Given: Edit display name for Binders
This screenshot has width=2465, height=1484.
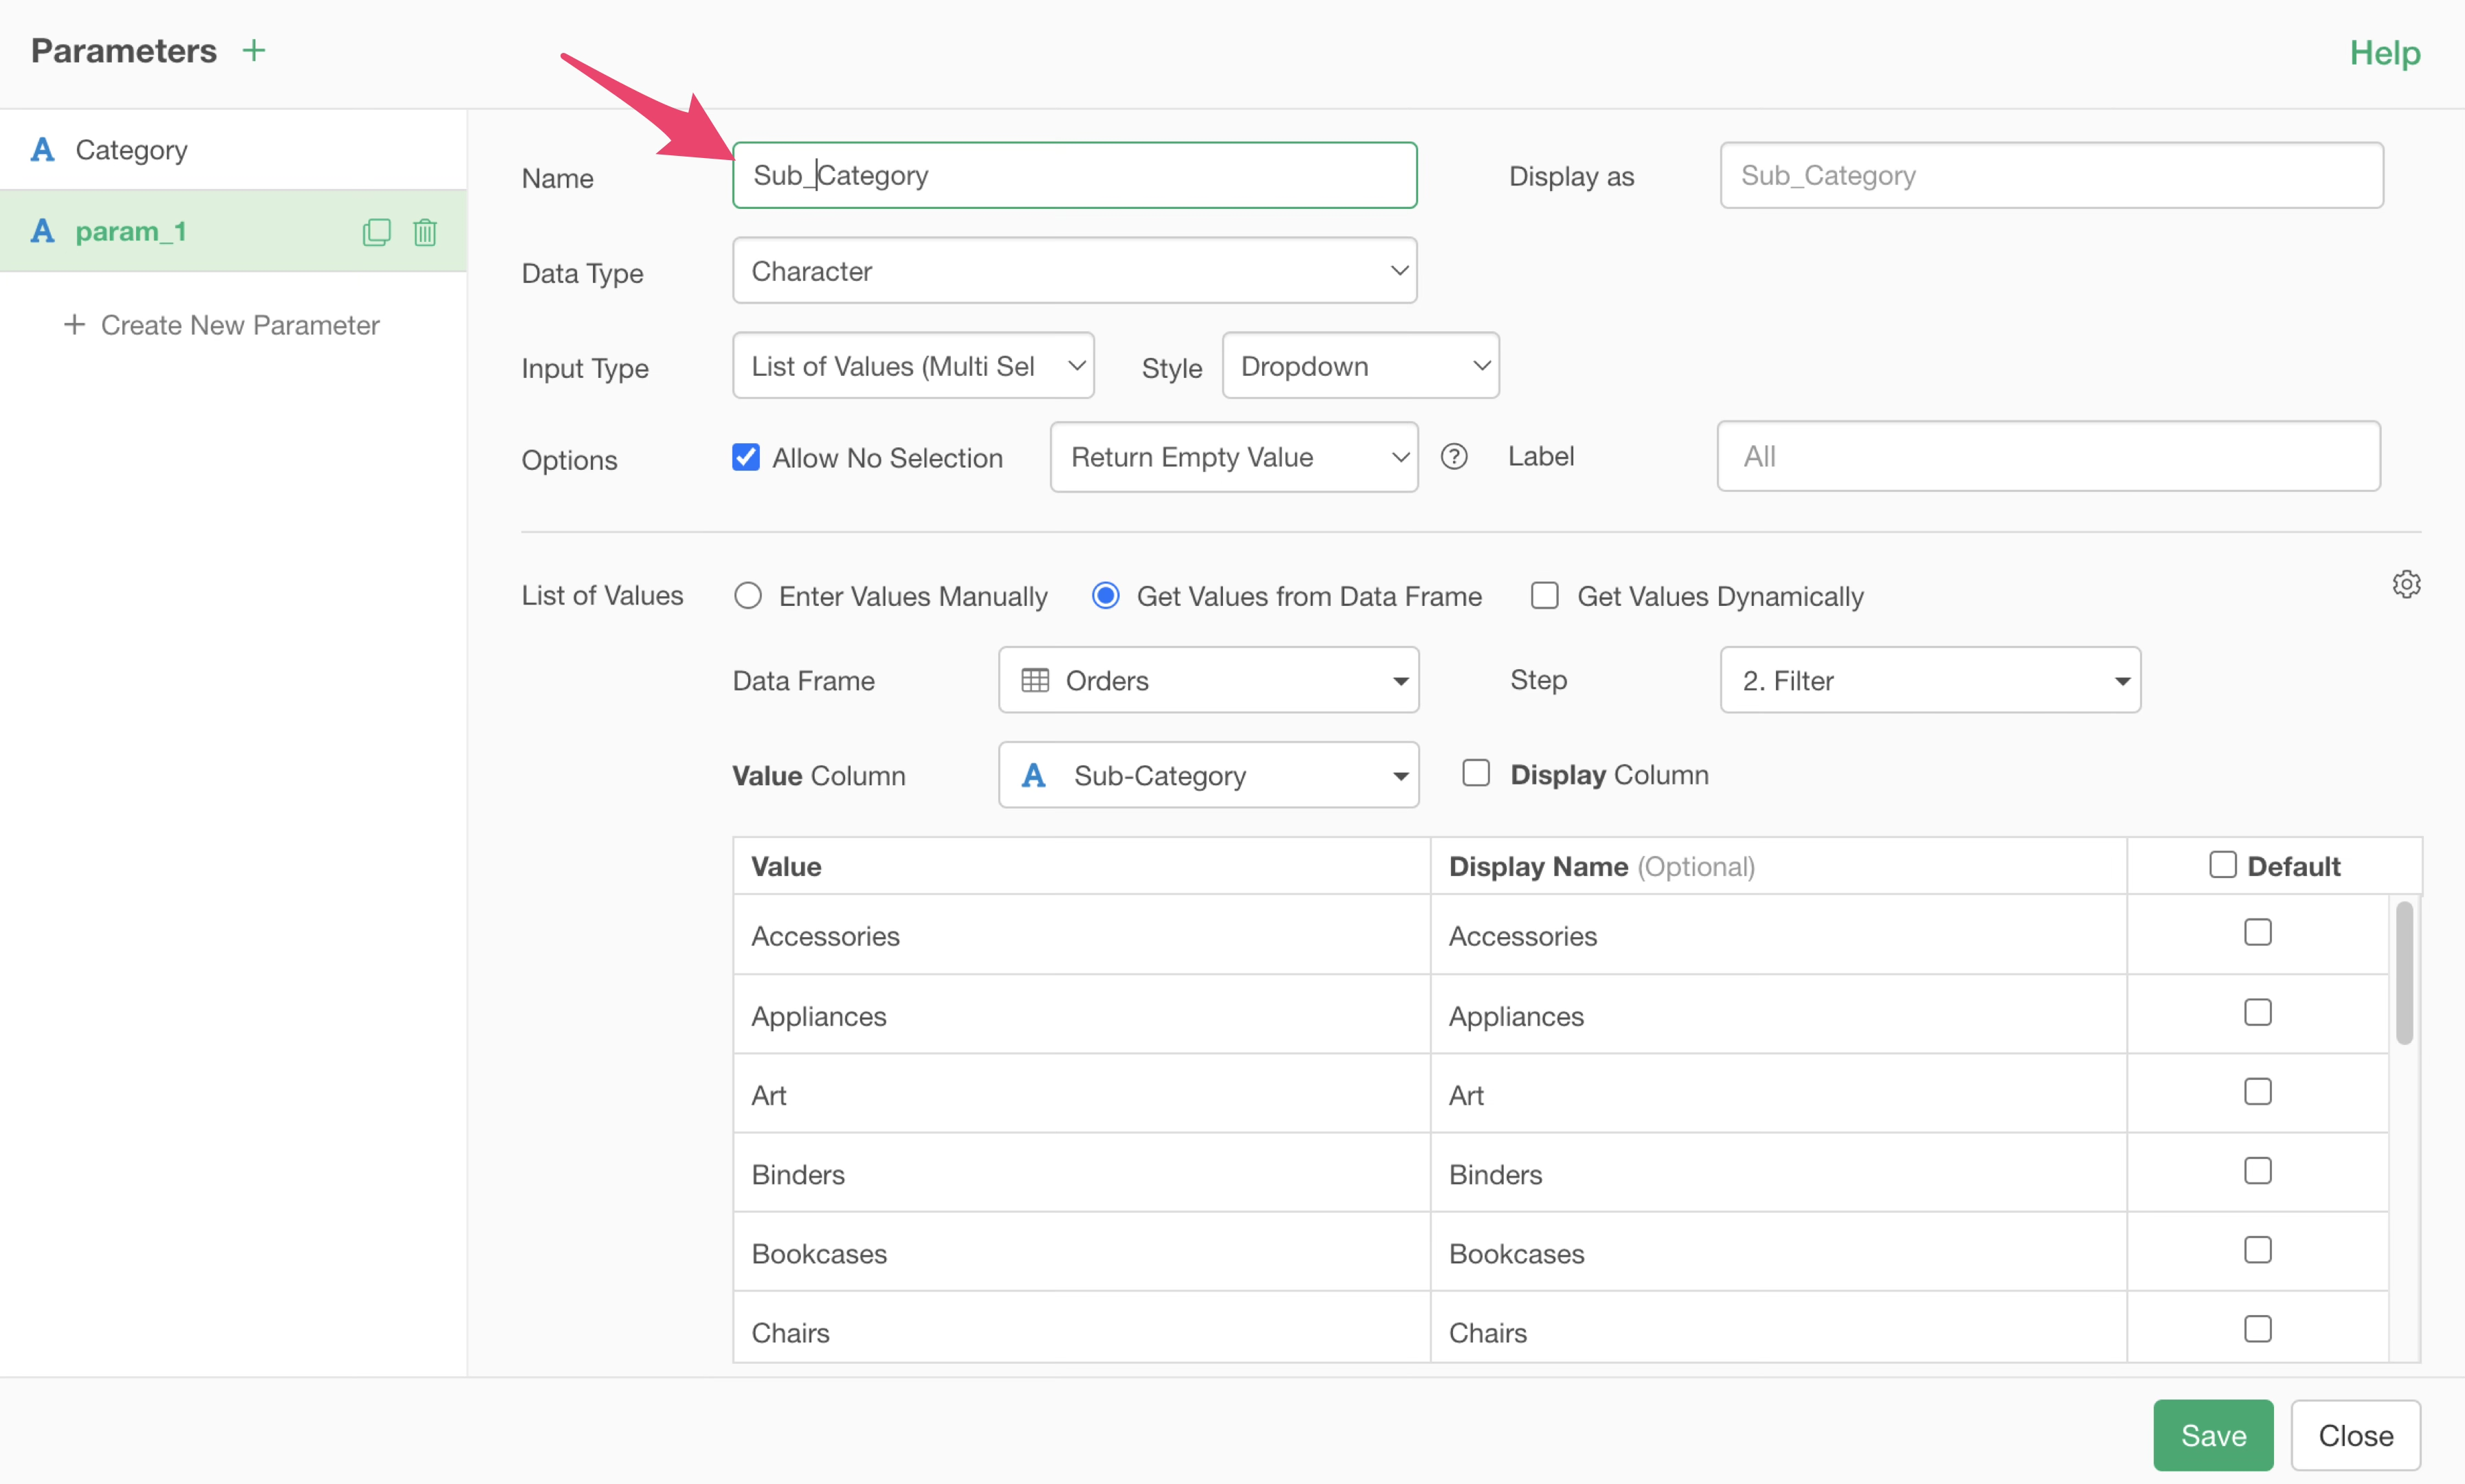Looking at the screenshot, I should coord(1778,1173).
